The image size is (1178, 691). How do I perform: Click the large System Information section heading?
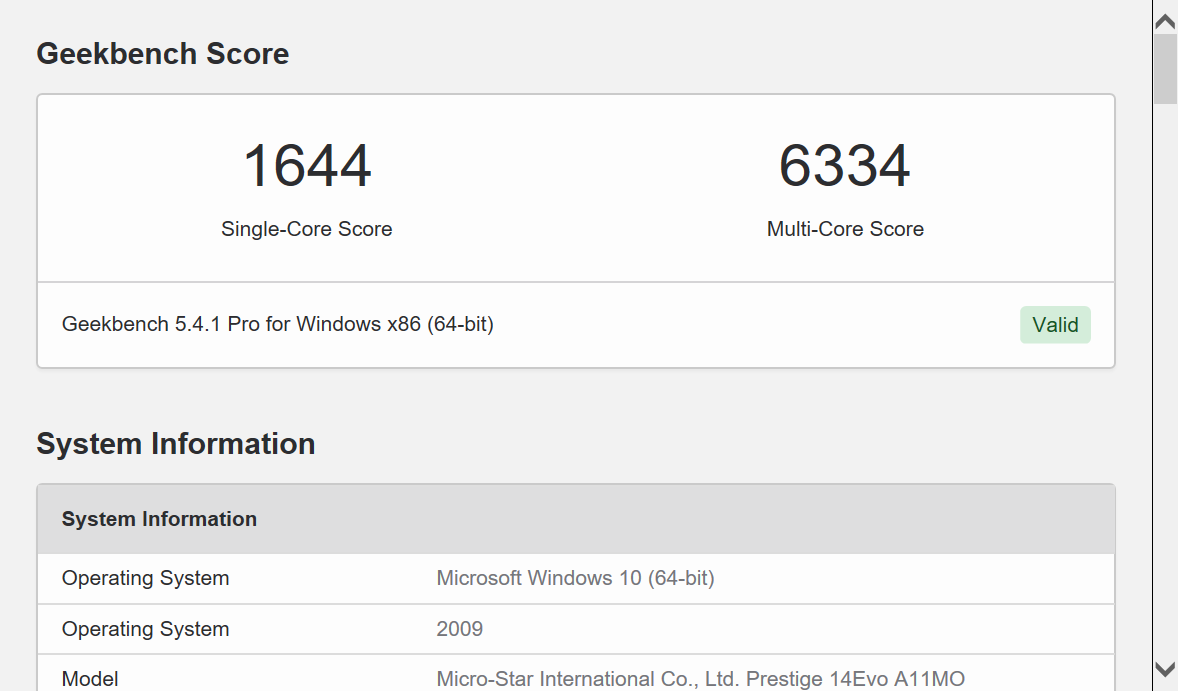(x=176, y=444)
